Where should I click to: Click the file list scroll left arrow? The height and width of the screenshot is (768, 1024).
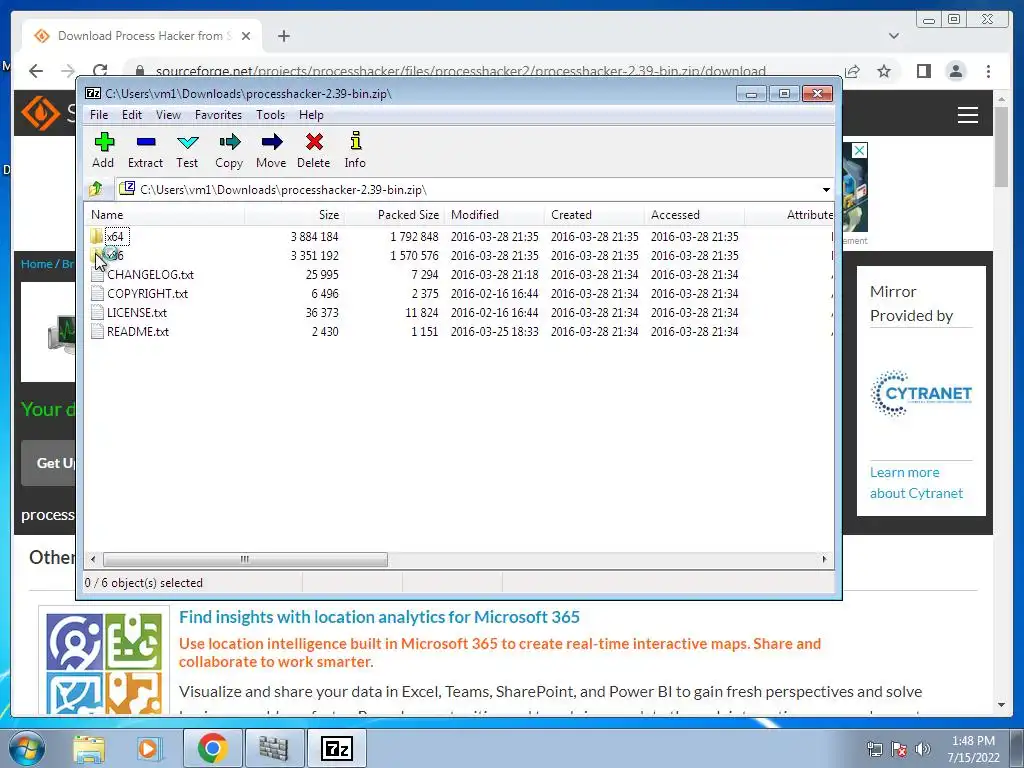[93, 560]
